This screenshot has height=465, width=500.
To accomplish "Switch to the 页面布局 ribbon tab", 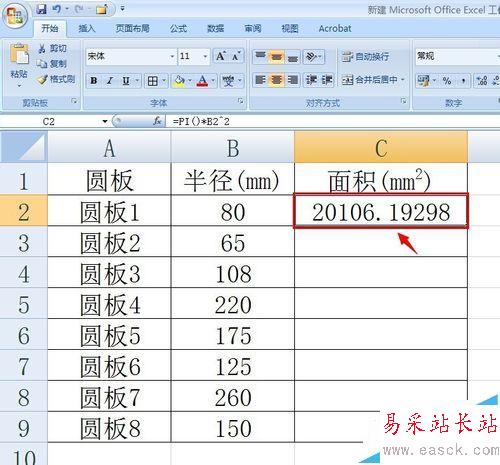I will tap(132, 29).
